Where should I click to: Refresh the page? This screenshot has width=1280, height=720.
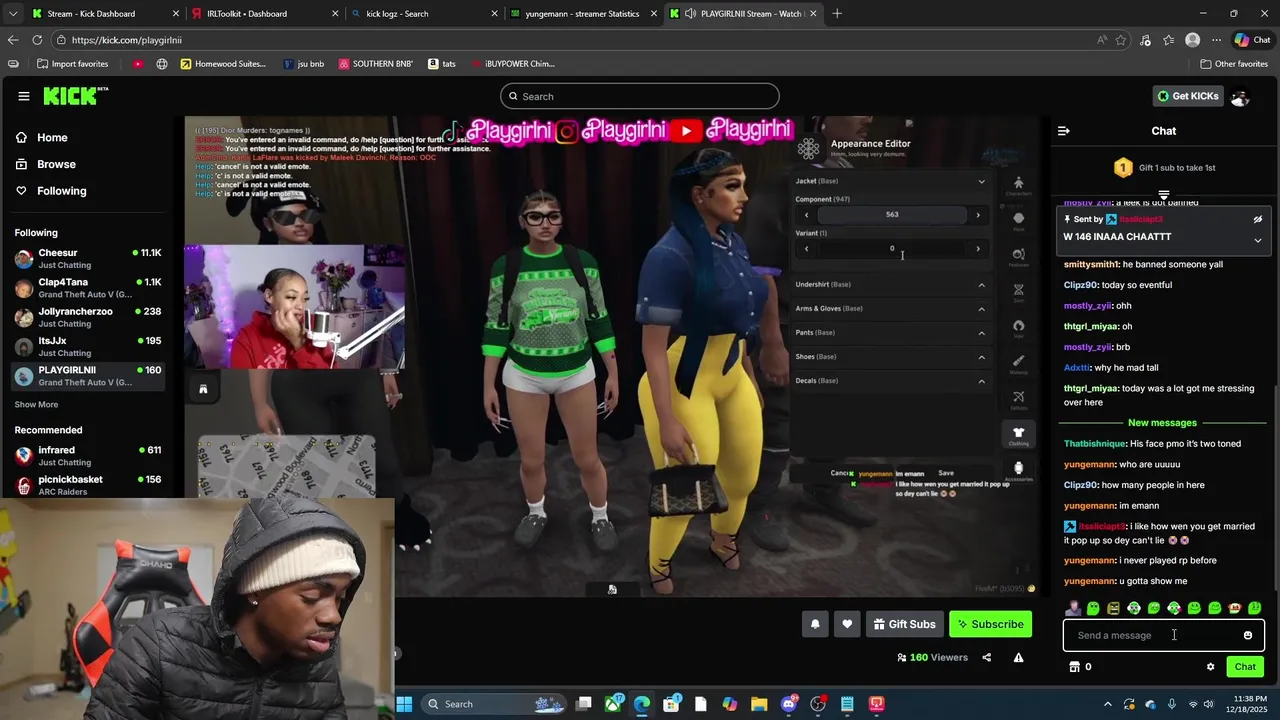pos(37,40)
